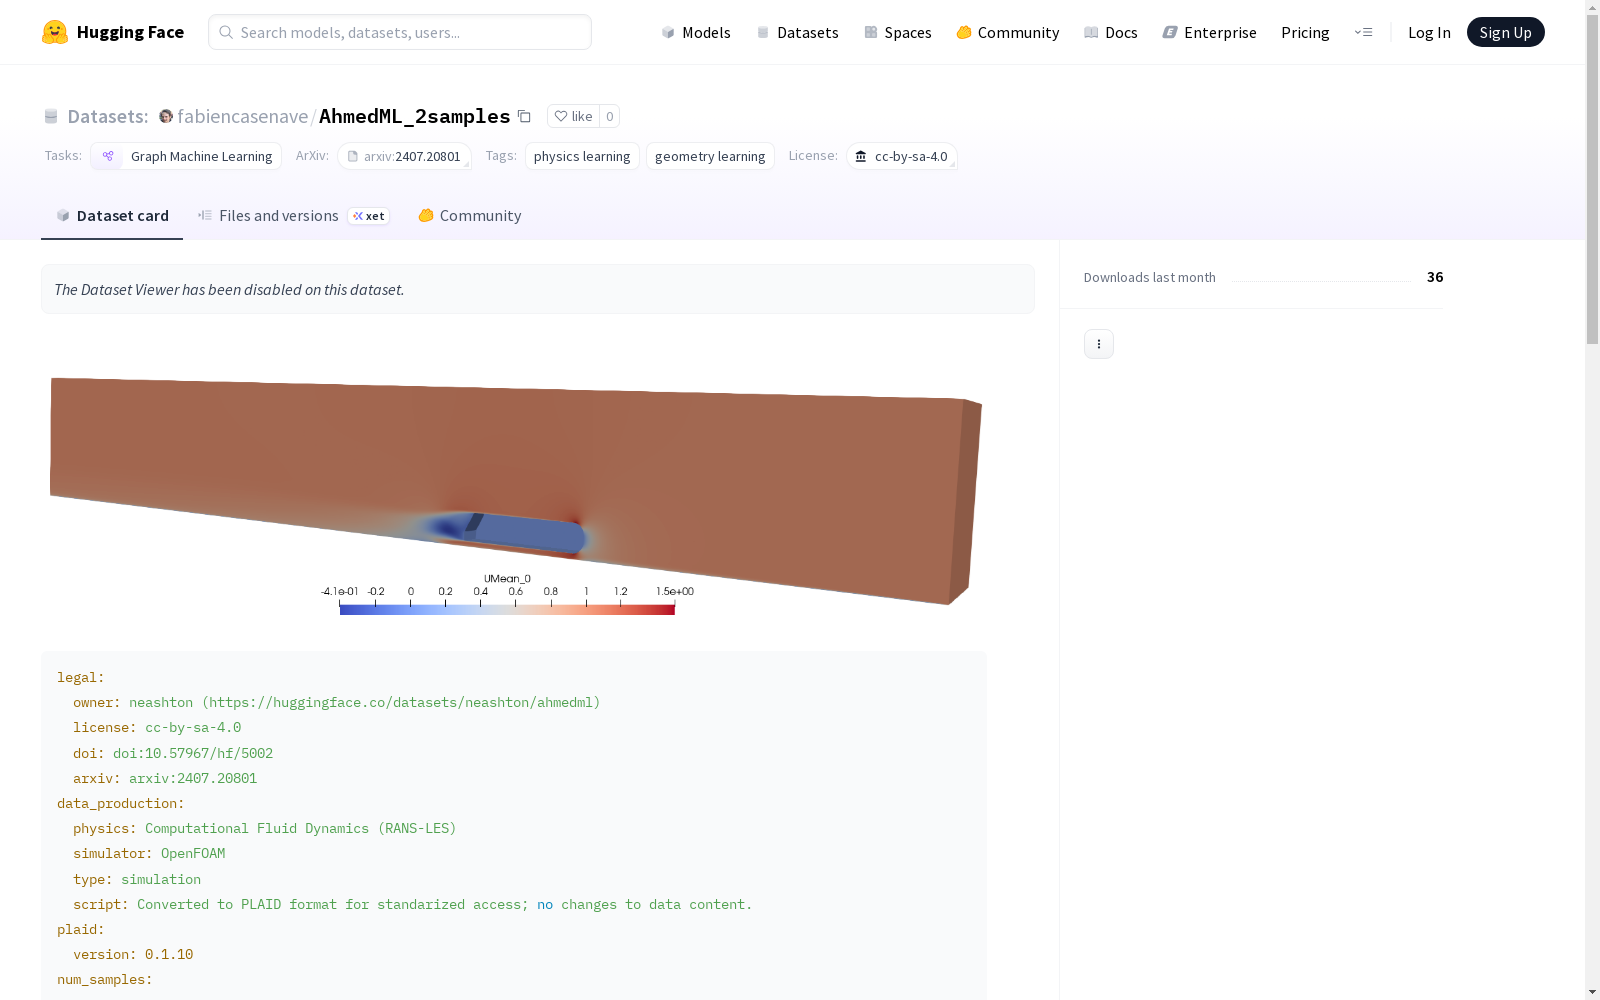The width and height of the screenshot is (1600, 1000).
Task: Open the AhmedML_2samples dataset title link
Action: pos(414,116)
